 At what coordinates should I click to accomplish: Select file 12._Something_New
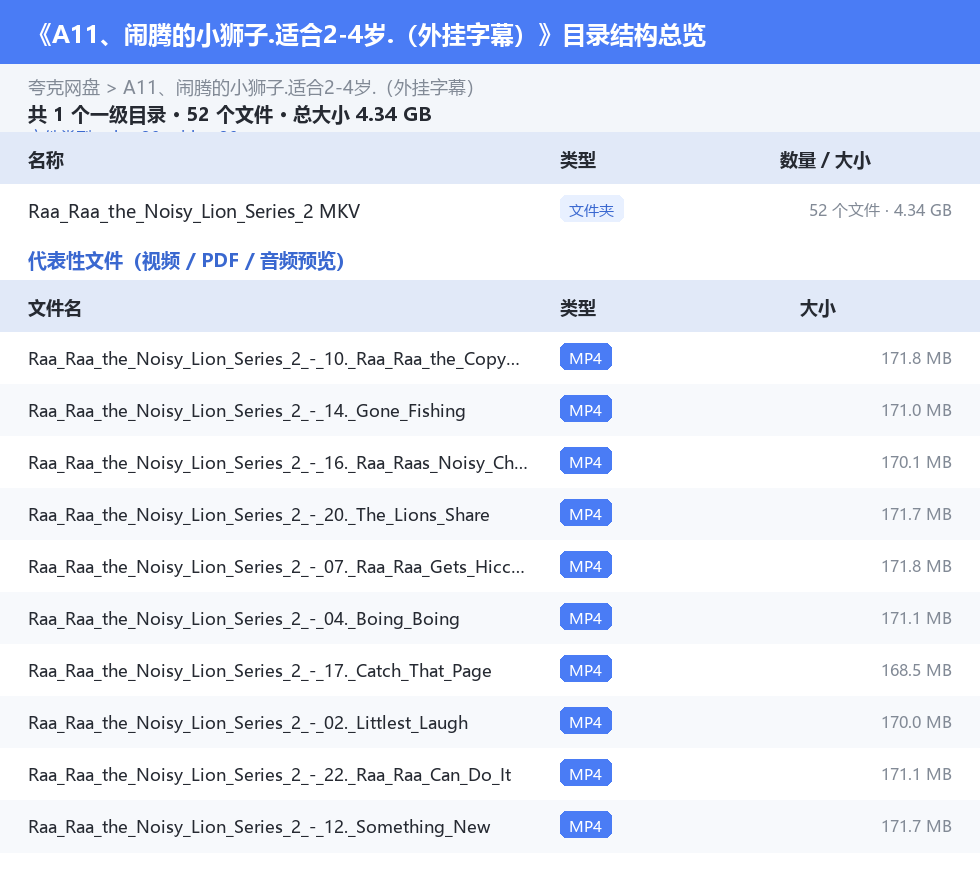(x=259, y=826)
